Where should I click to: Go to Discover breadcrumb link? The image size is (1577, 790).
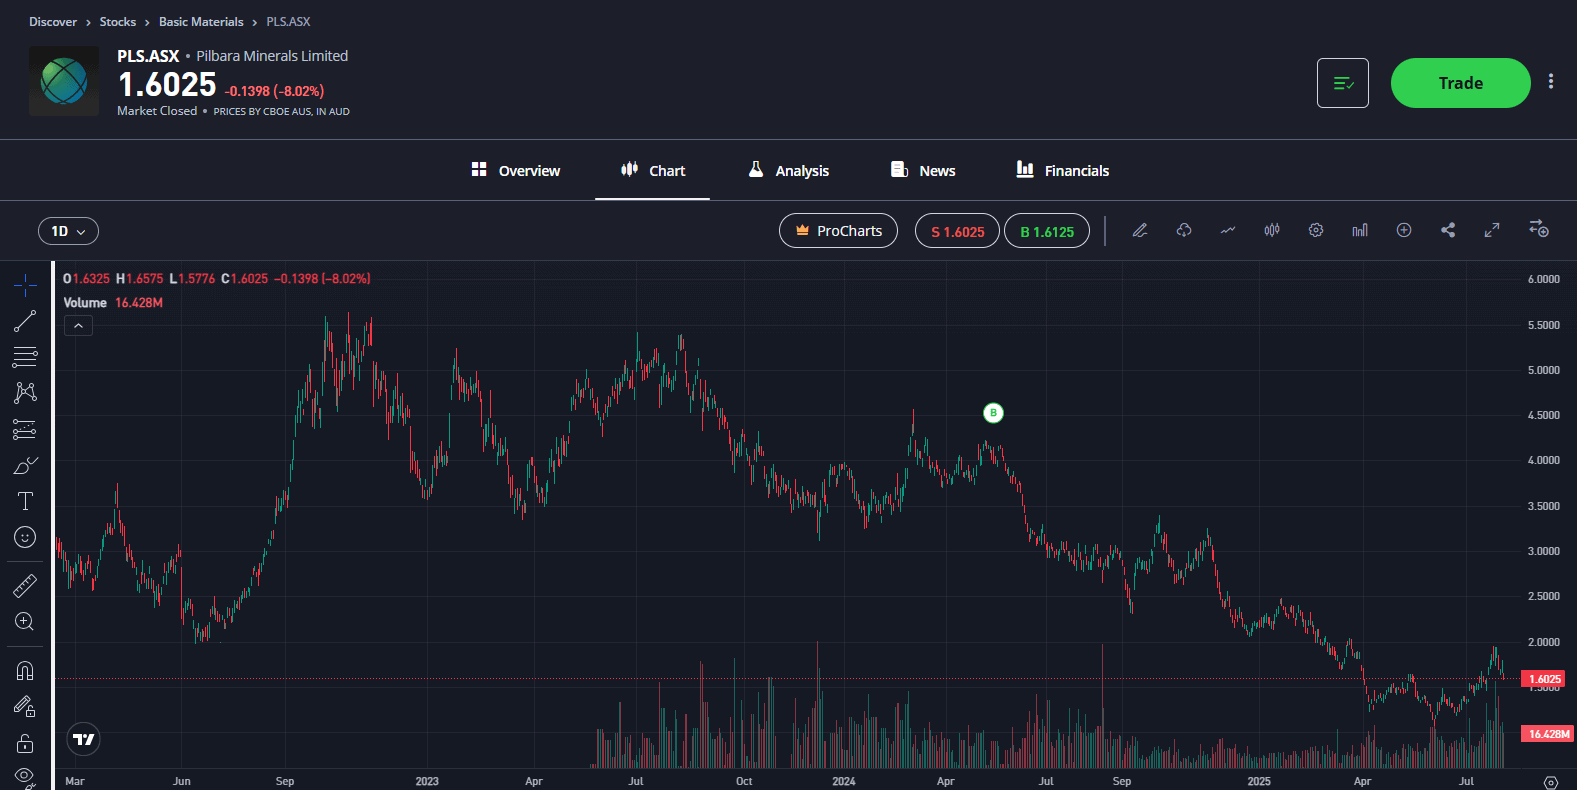click(53, 22)
